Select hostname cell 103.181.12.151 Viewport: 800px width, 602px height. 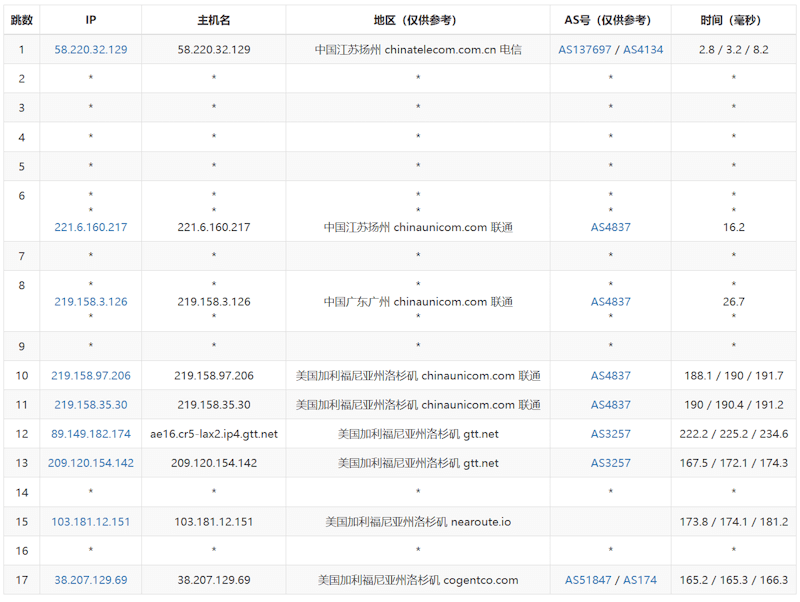214,521
